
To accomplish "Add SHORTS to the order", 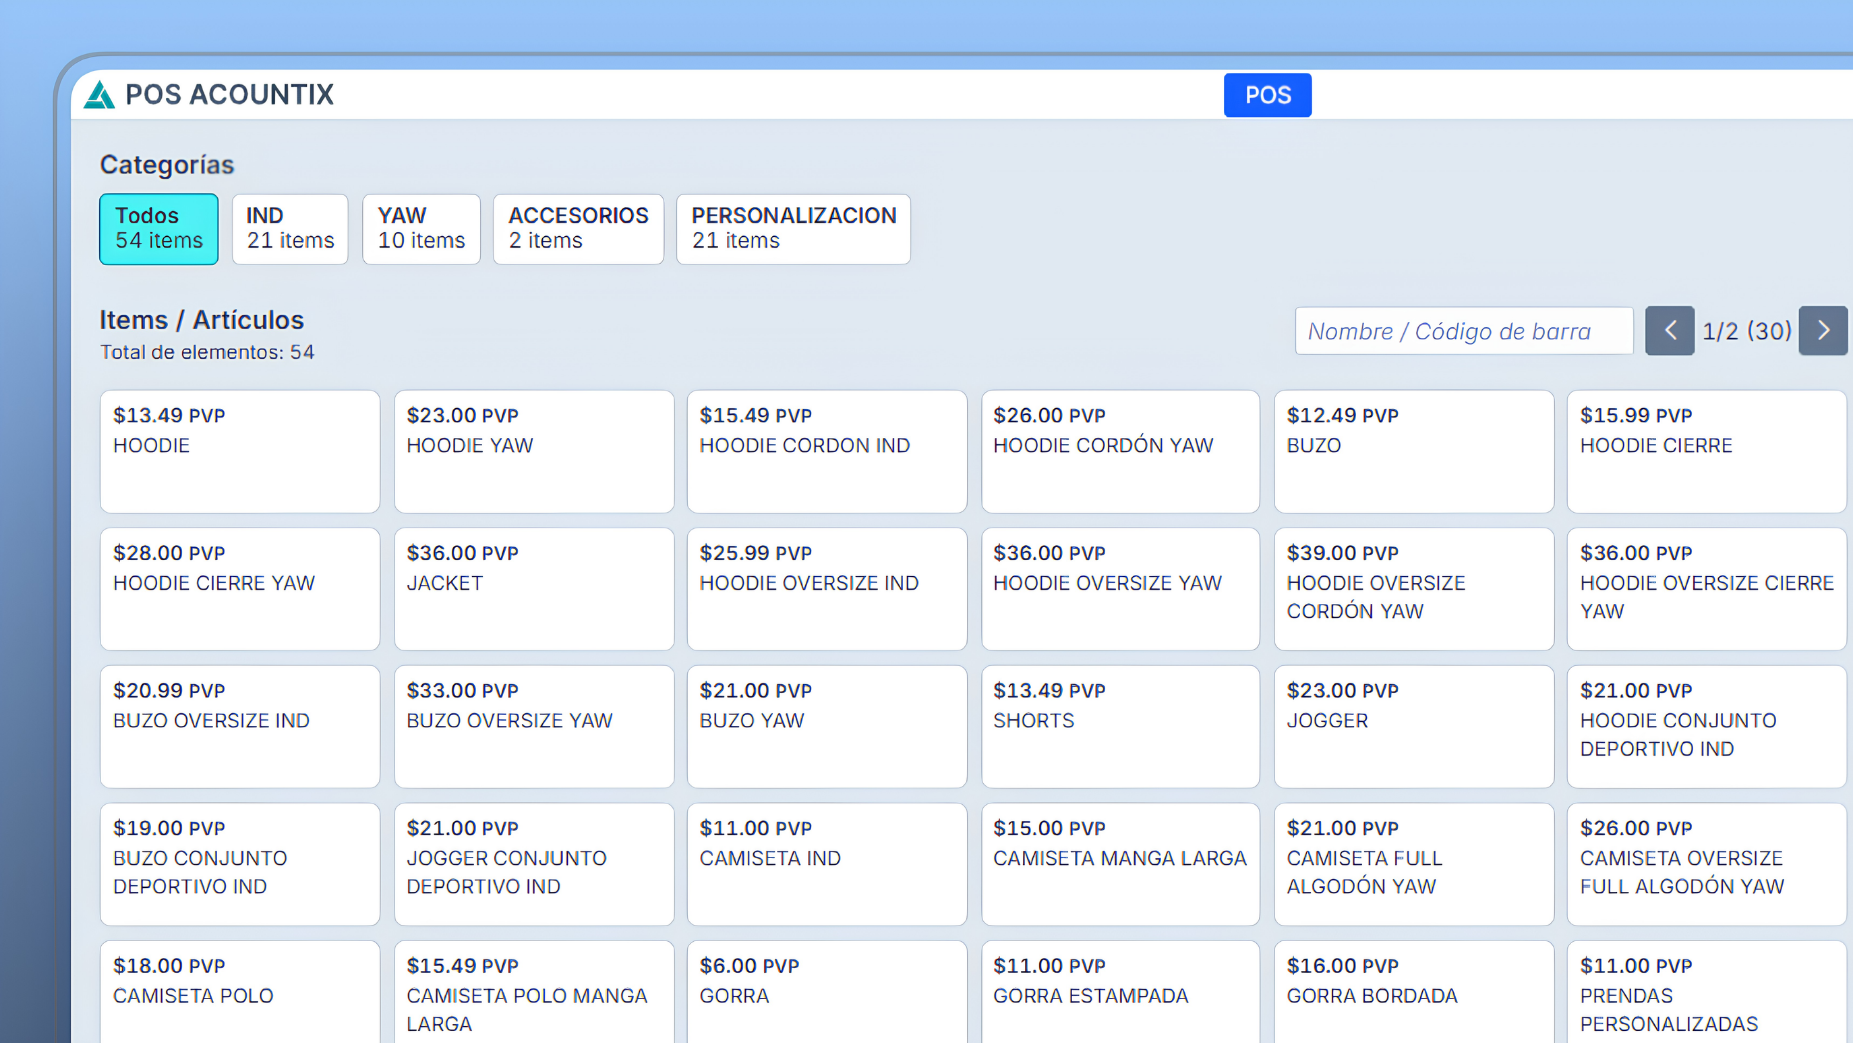I will (1120, 727).
